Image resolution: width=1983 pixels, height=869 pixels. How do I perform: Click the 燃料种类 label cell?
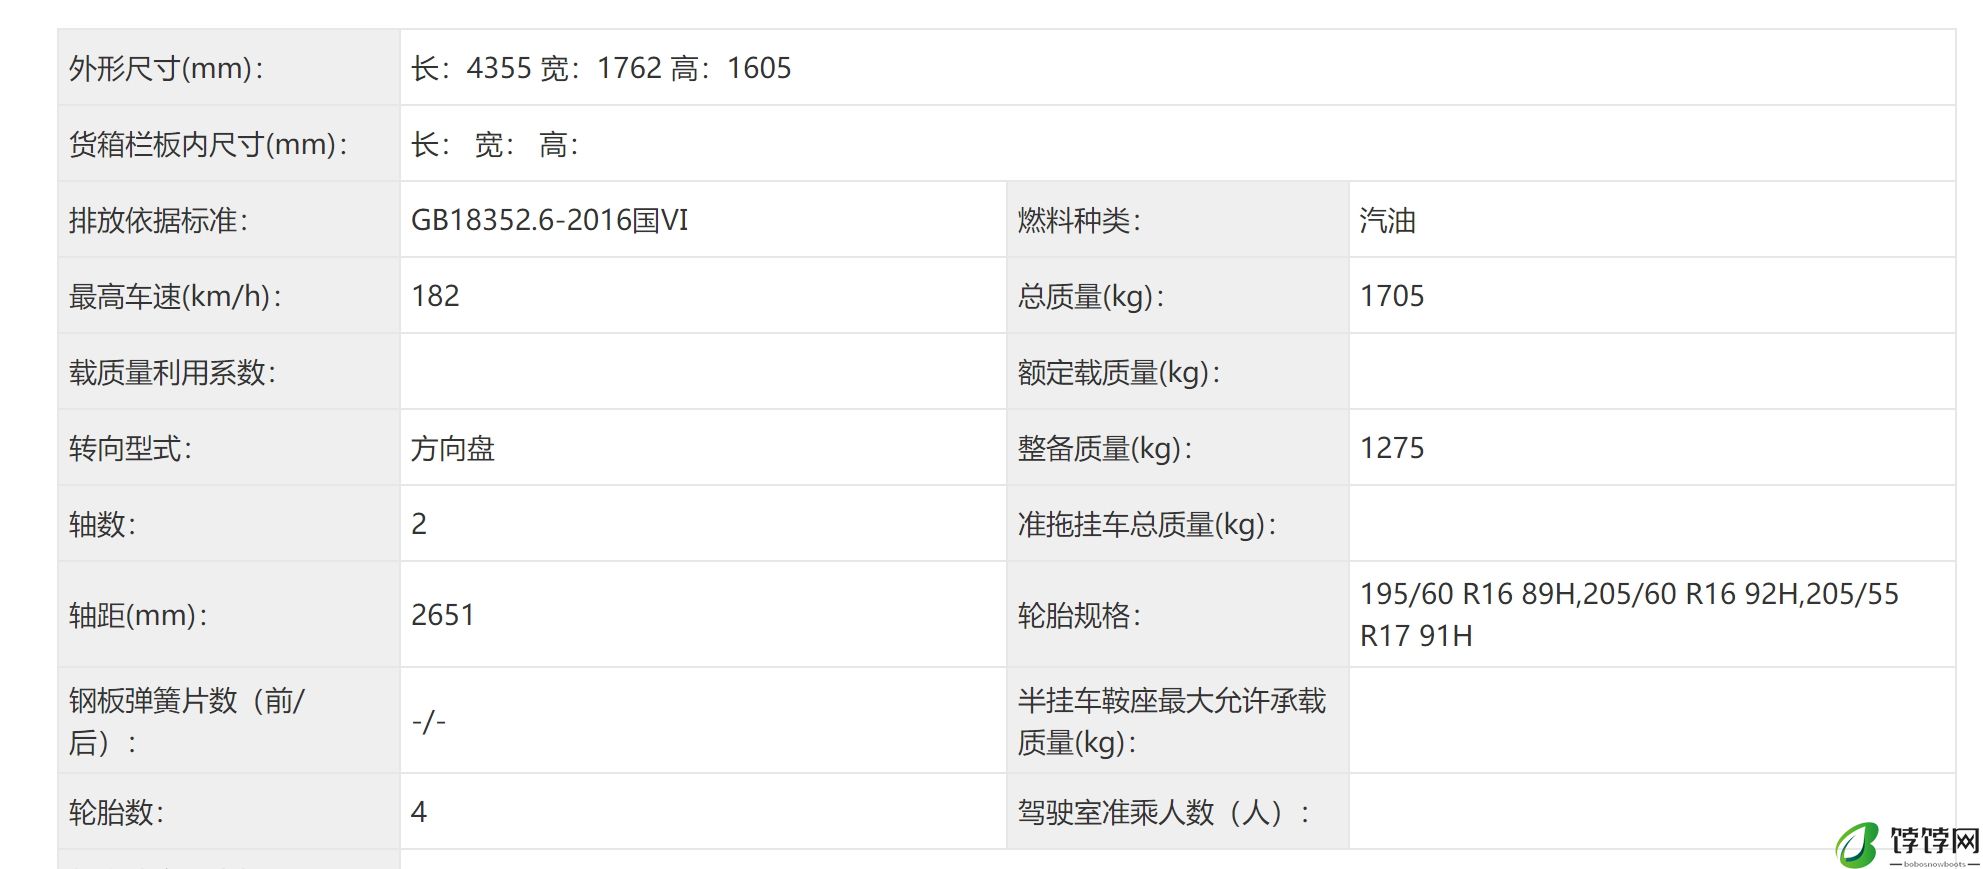[x=1079, y=220]
